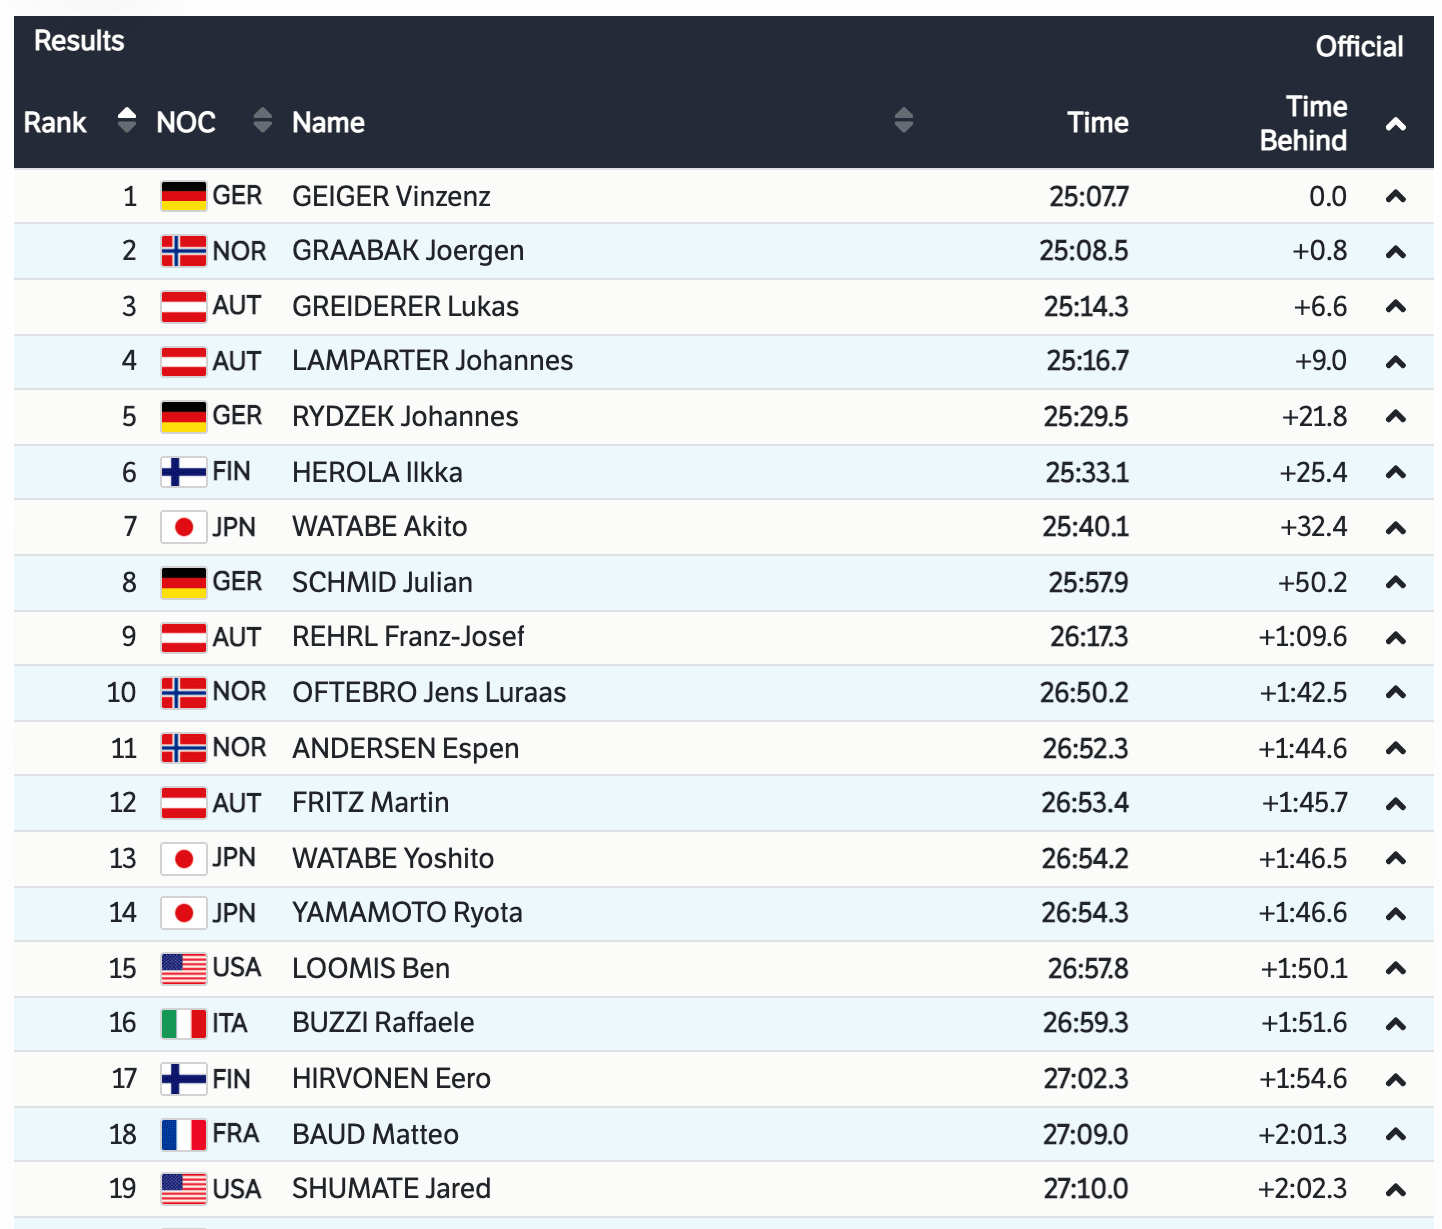Sort table by NOC sort arrows
The image size is (1442, 1229).
point(262,121)
